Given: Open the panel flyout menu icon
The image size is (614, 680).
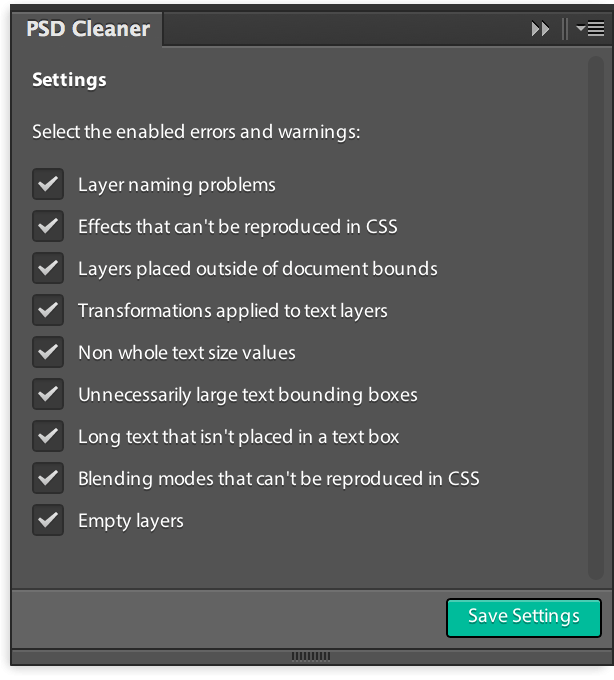Looking at the screenshot, I should coord(591,29).
